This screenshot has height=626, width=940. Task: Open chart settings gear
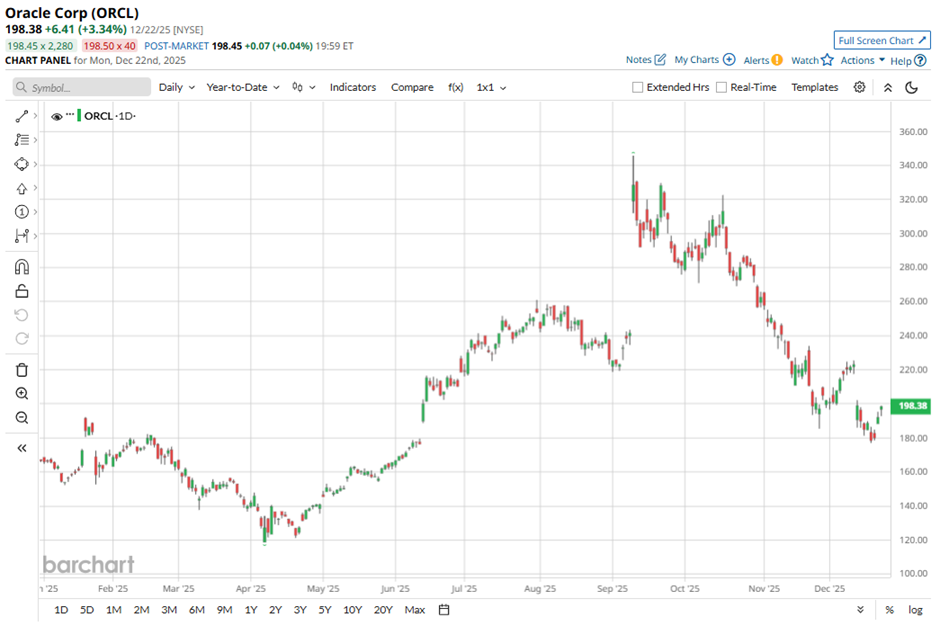pyautogui.click(x=859, y=87)
